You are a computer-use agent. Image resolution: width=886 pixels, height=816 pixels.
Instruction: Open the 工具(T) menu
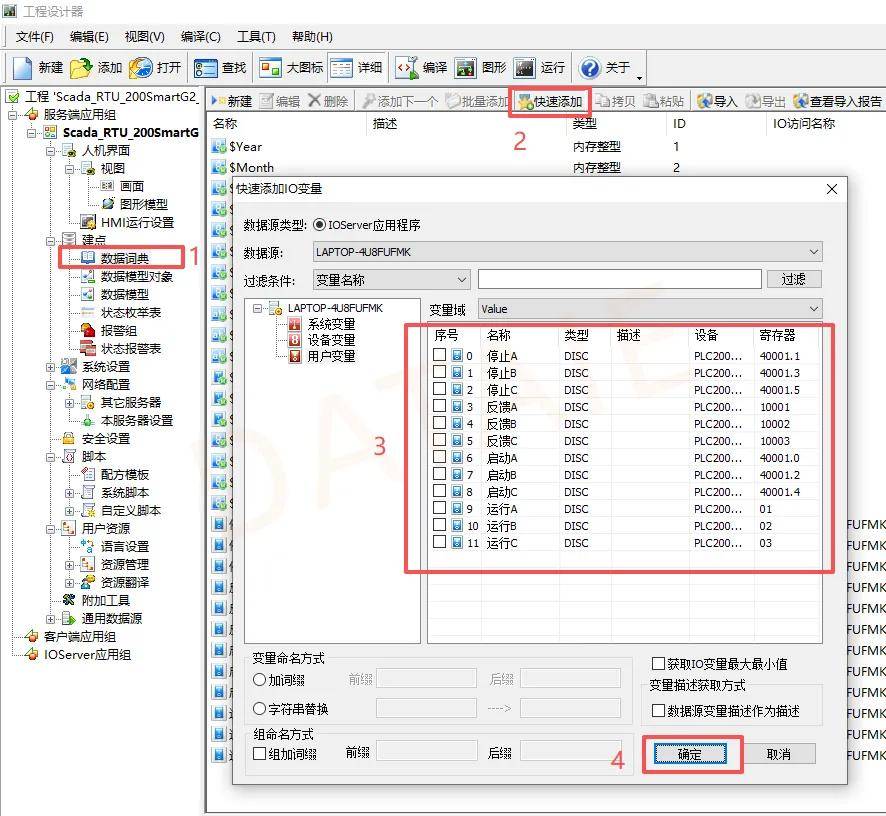coord(256,37)
